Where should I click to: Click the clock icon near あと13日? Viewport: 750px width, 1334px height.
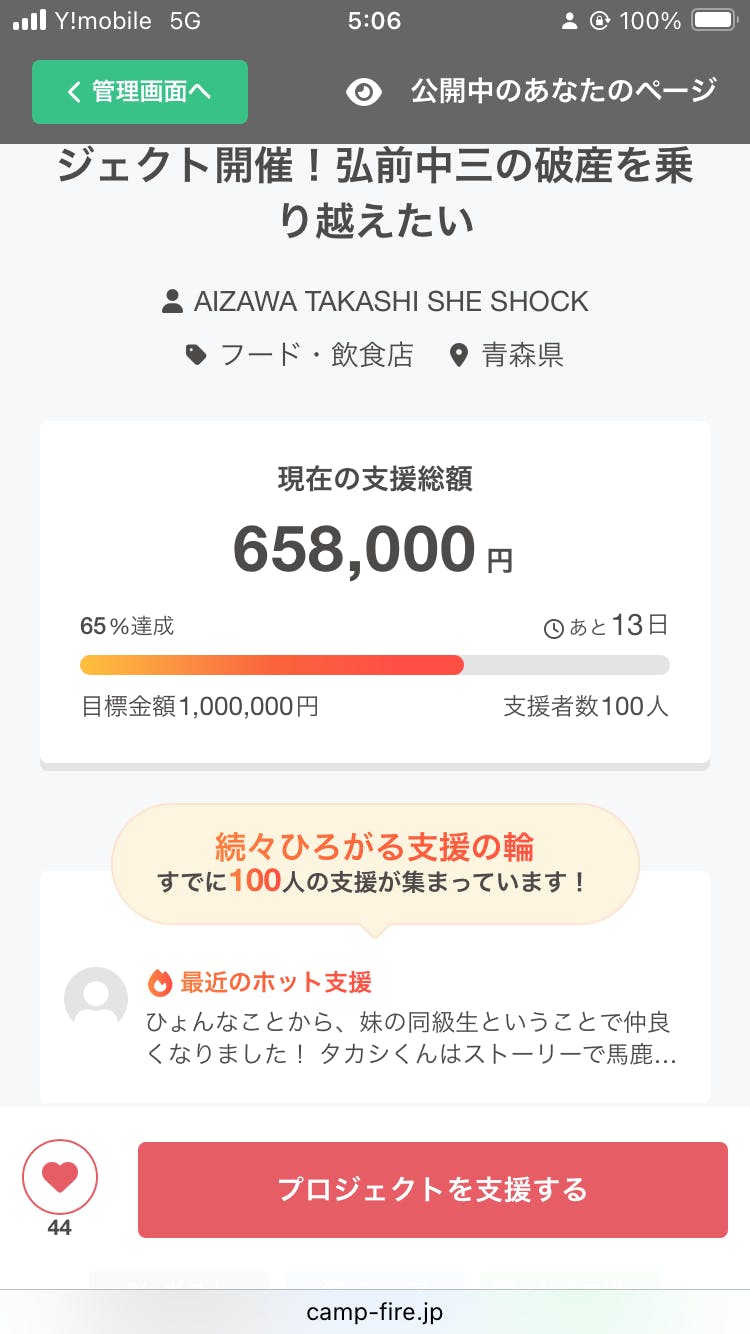click(x=553, y=629)
